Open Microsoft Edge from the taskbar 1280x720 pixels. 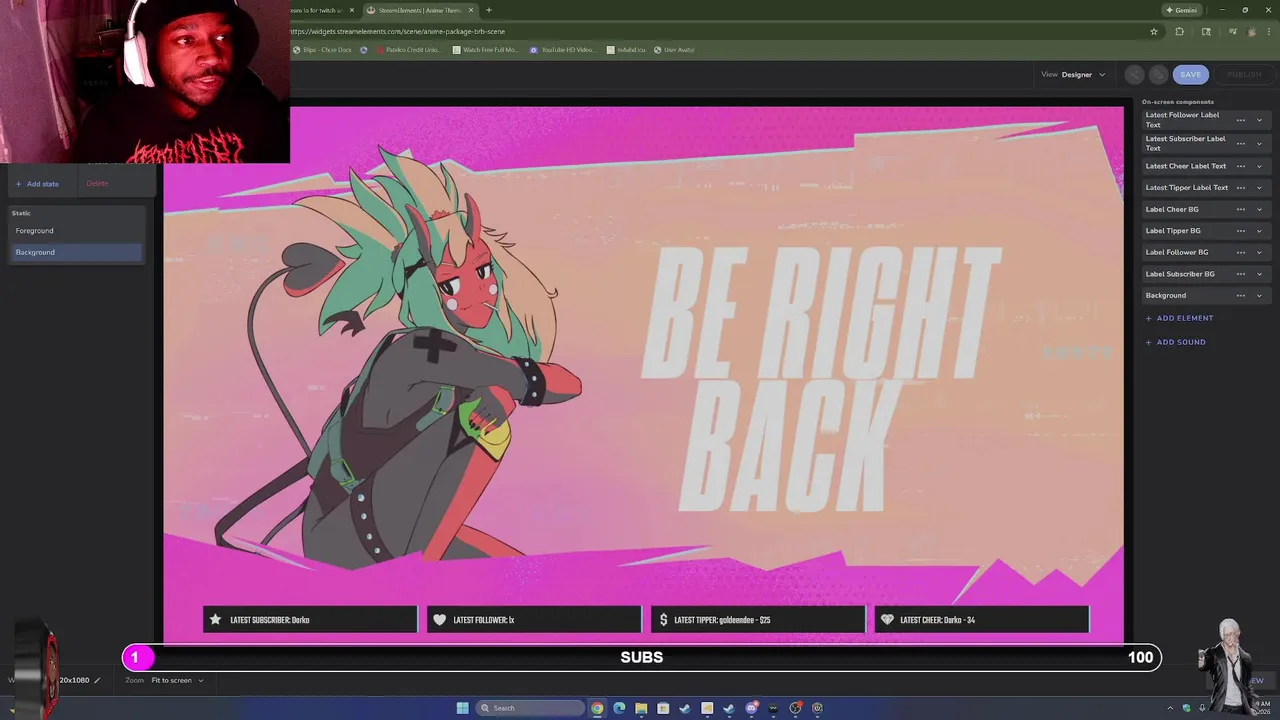pyautogui.click(x=619, y=708)
